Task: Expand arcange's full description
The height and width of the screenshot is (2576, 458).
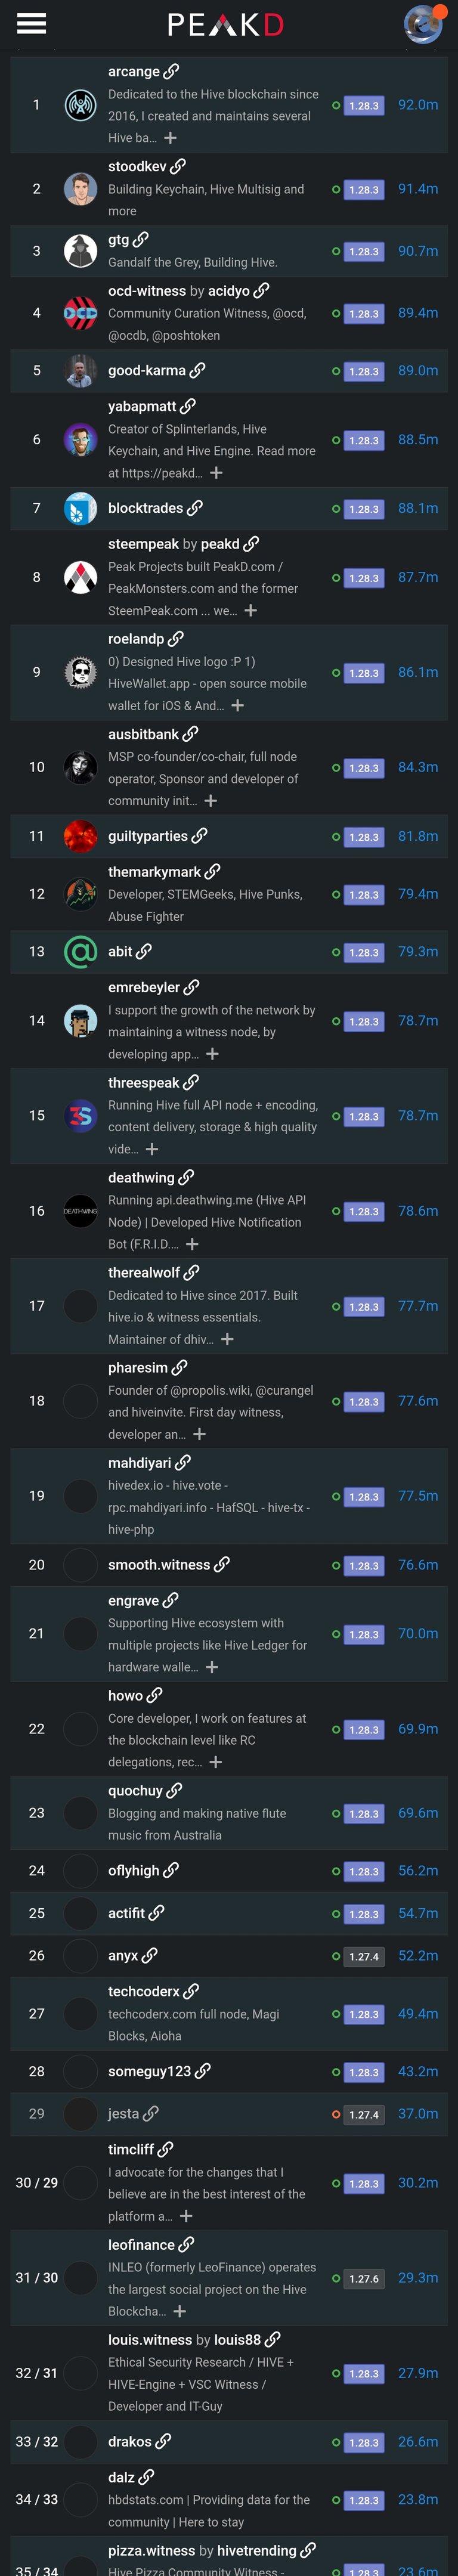Action: coord(170,138)
